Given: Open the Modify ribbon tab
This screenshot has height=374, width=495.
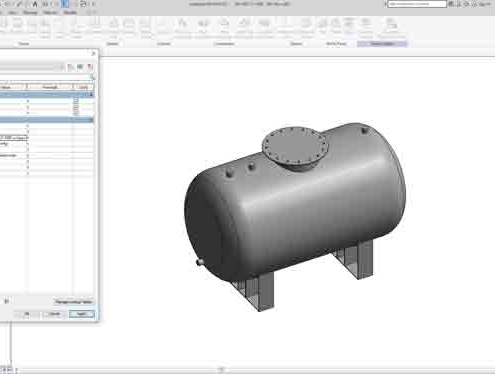Looking at the screenshot, I should [x=70, y=12].
